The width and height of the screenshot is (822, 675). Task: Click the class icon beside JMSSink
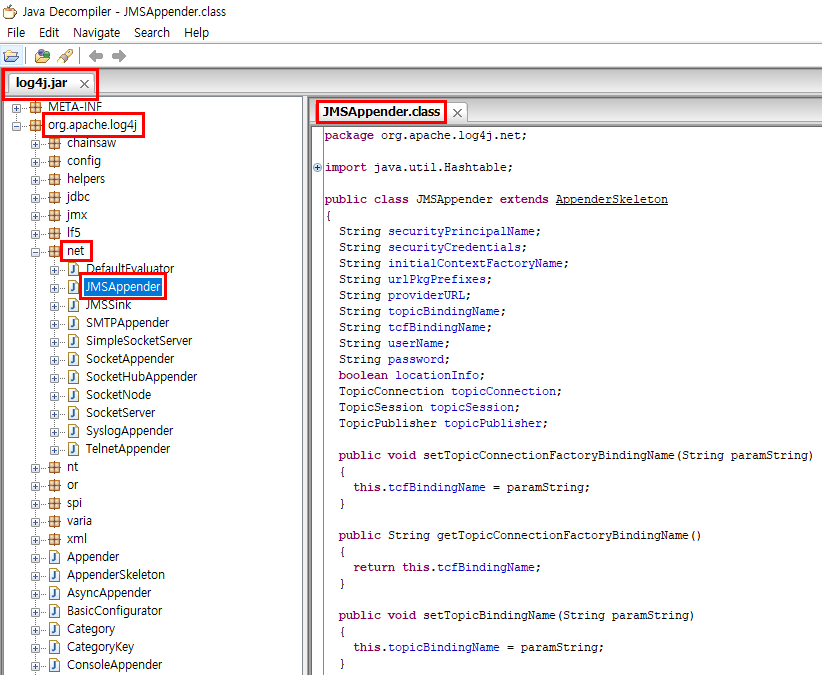pyautogui.click(x=73, y=305)
